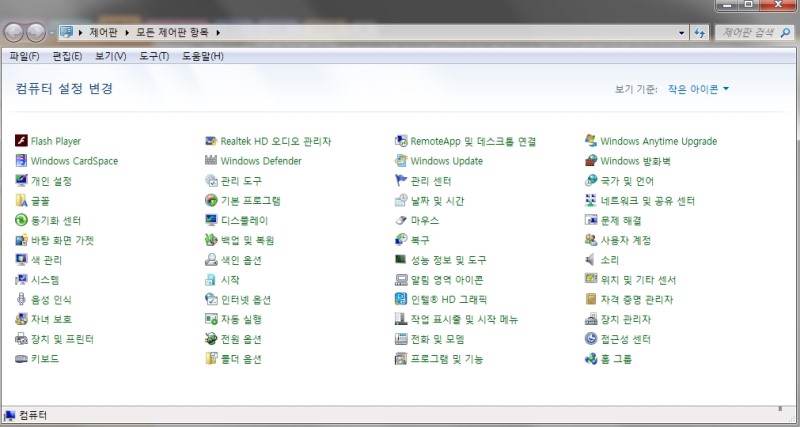800x427 pixels.
Task: Open the 도구(T) menu
Action: pyautogui.click(x=154, y=56)
